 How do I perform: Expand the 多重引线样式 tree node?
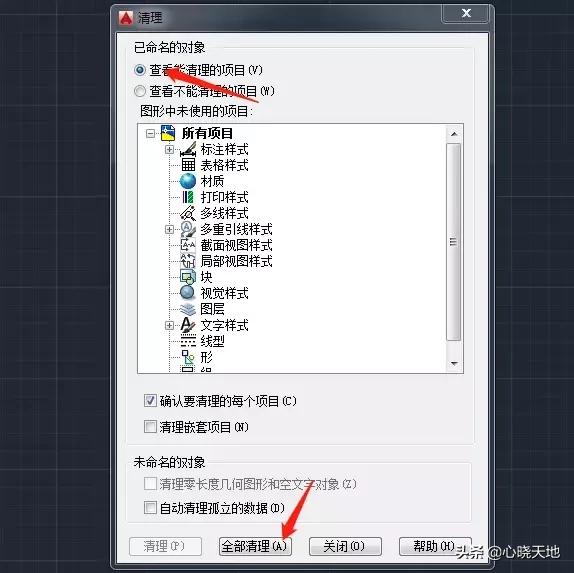(x=169, y=229)
